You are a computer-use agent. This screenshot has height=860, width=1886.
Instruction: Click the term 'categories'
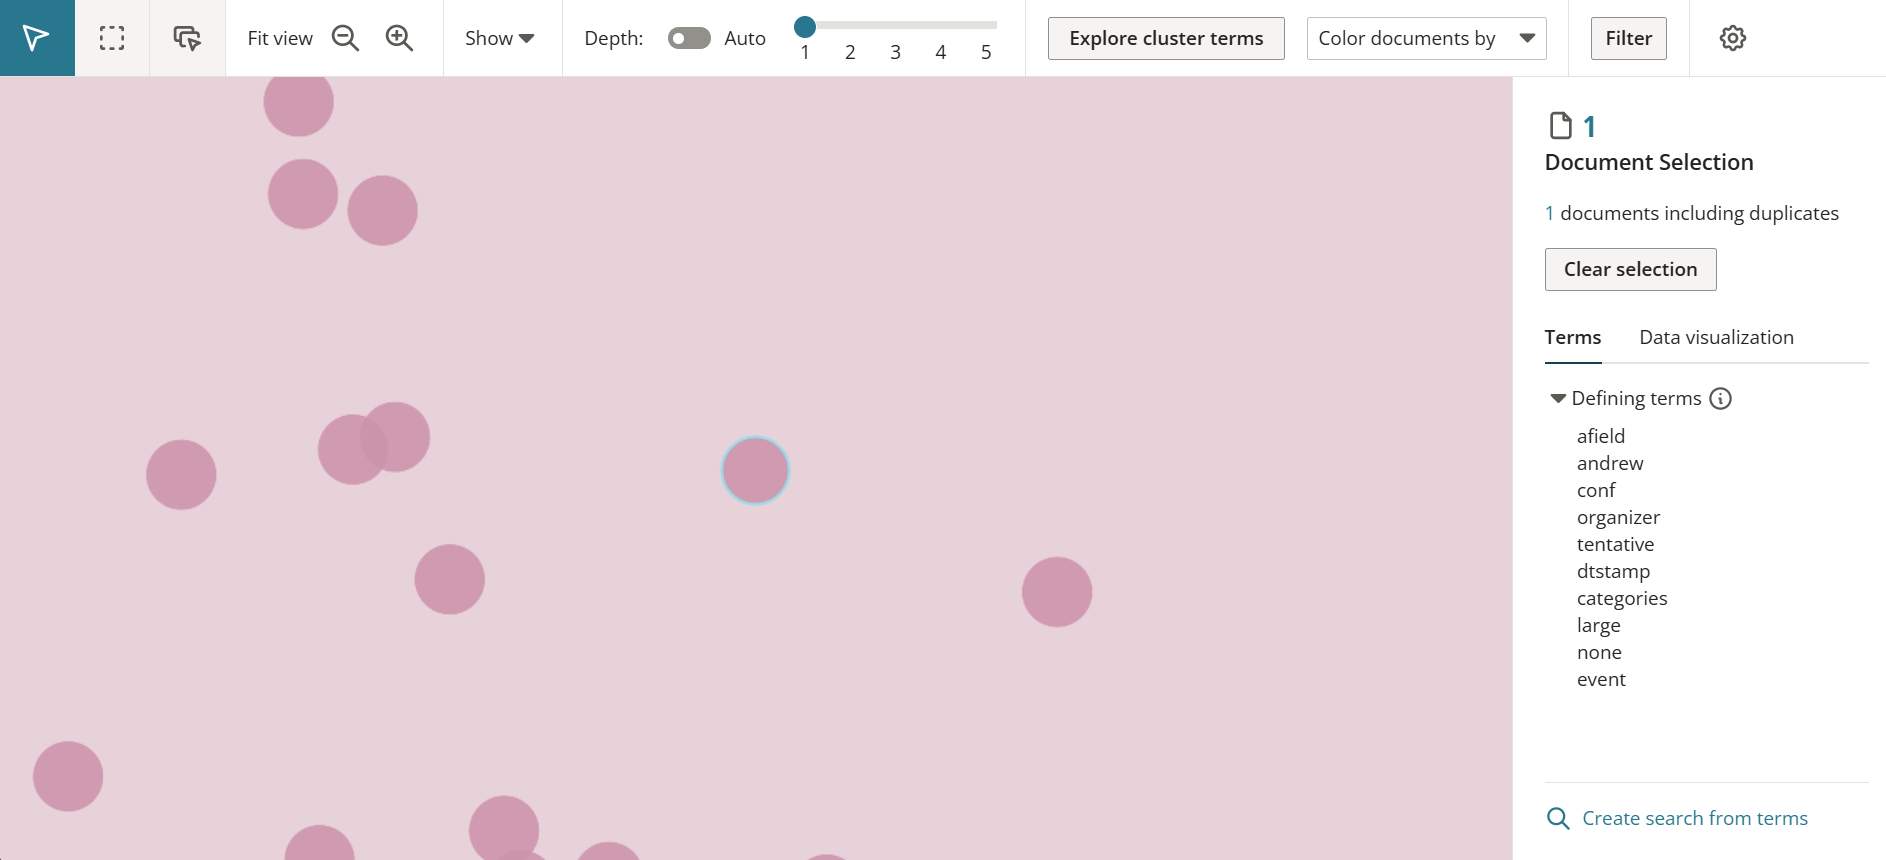[x=1622, y=598]
